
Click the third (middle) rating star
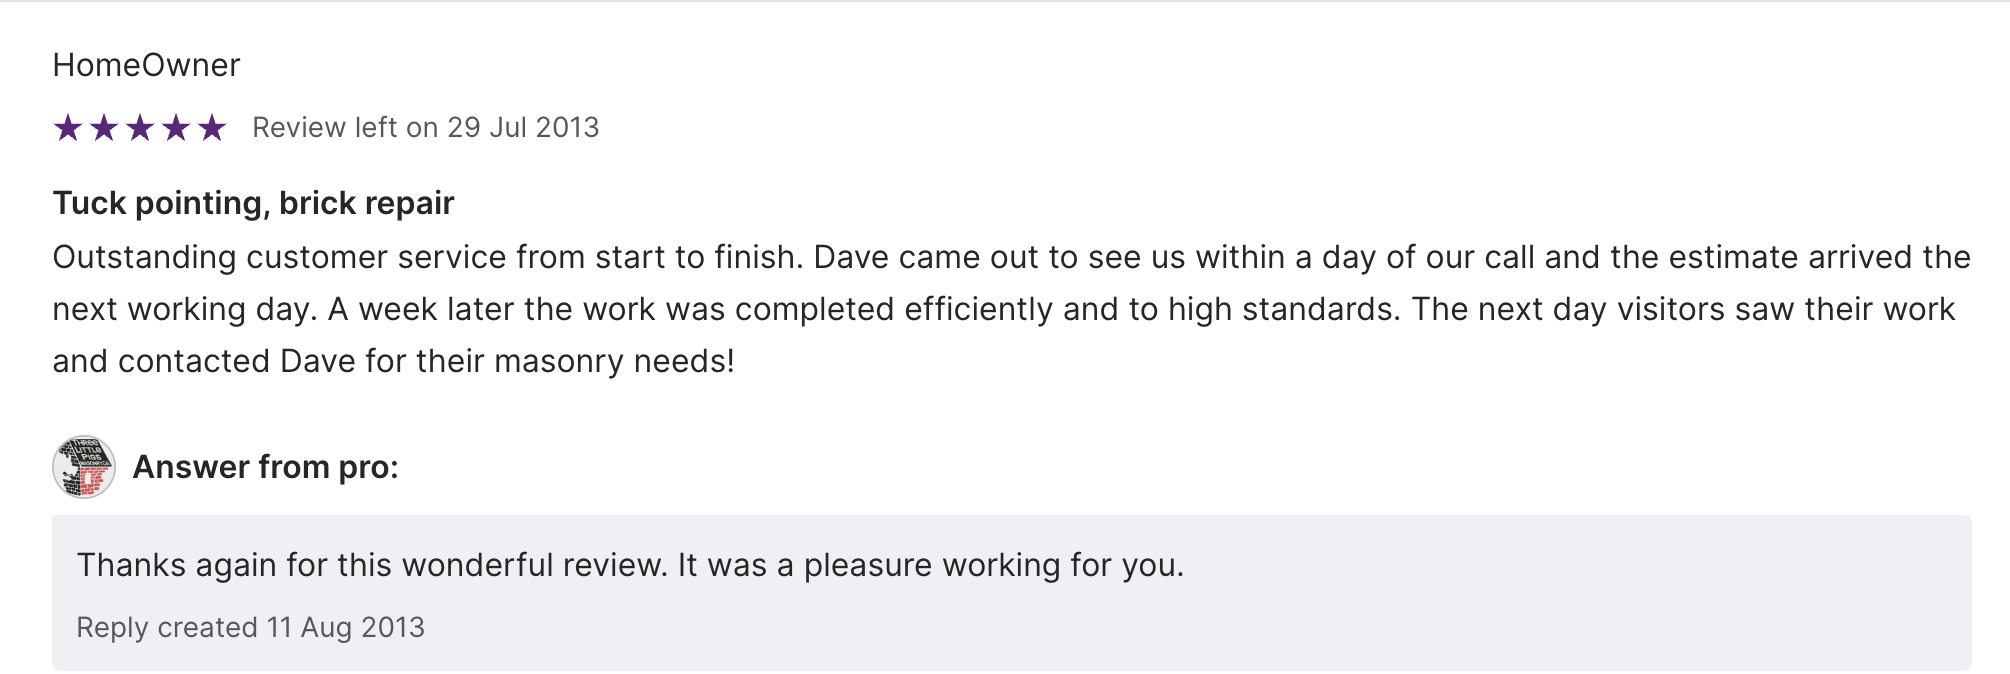click(x=140, y=128)
